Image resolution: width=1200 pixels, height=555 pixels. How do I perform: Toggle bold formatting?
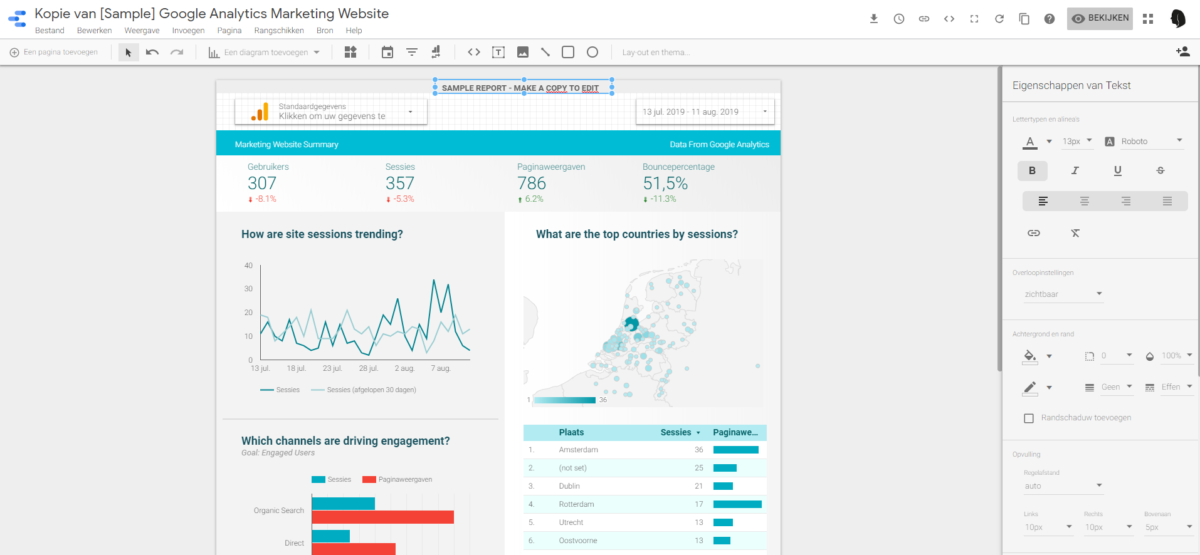(1033, 171)
